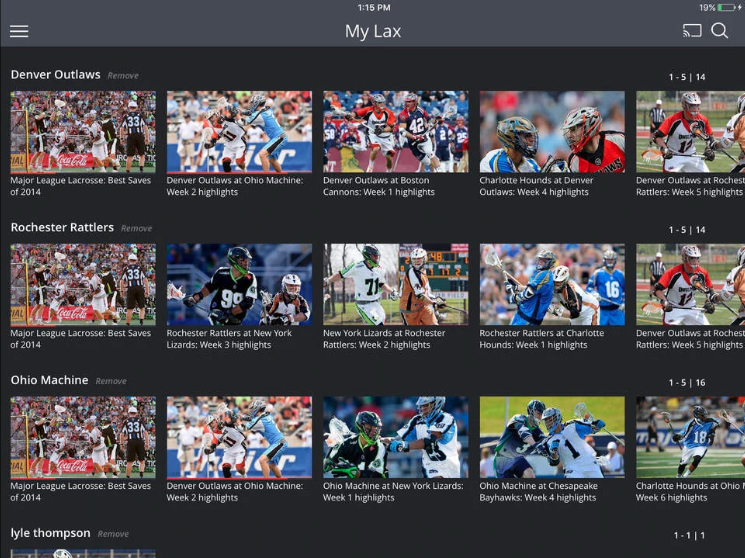
Task: Tap the Cast to screen icon
Action: [692, 31]
